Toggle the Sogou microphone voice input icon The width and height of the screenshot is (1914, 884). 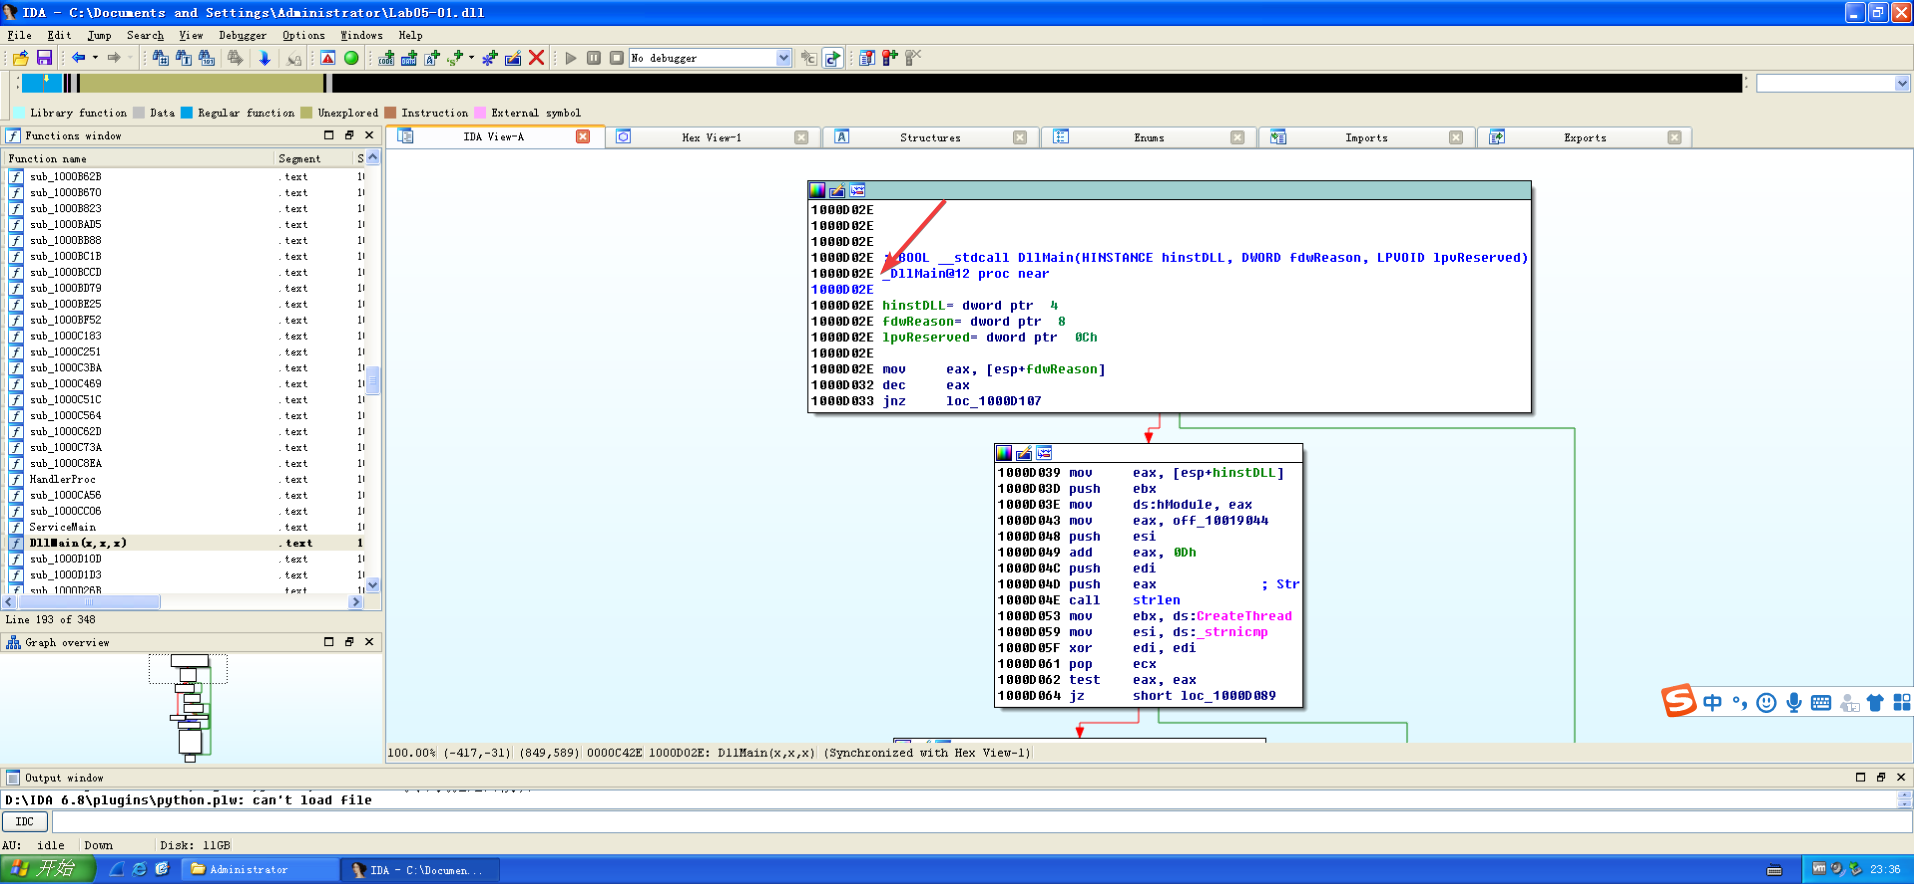1794,703
